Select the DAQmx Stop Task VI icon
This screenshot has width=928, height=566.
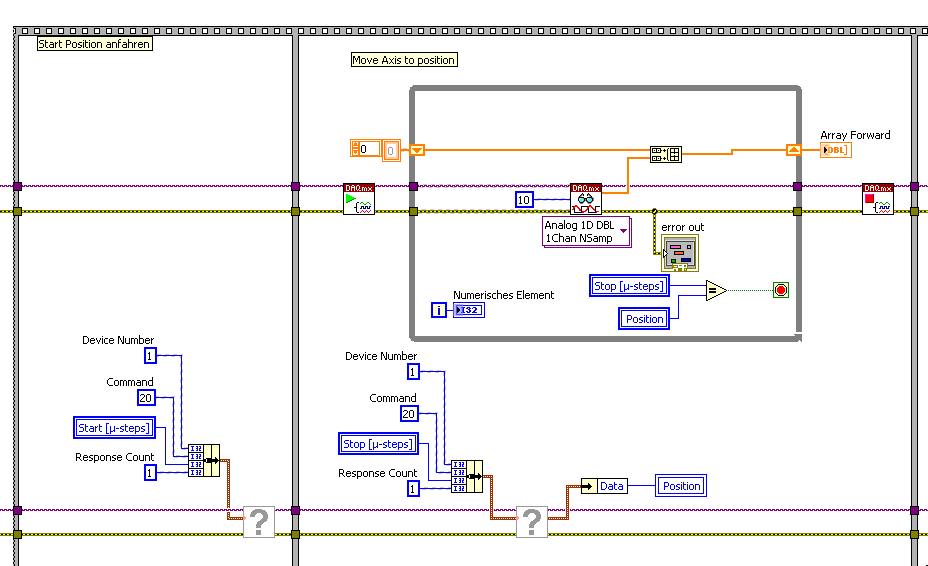[878, 199]
